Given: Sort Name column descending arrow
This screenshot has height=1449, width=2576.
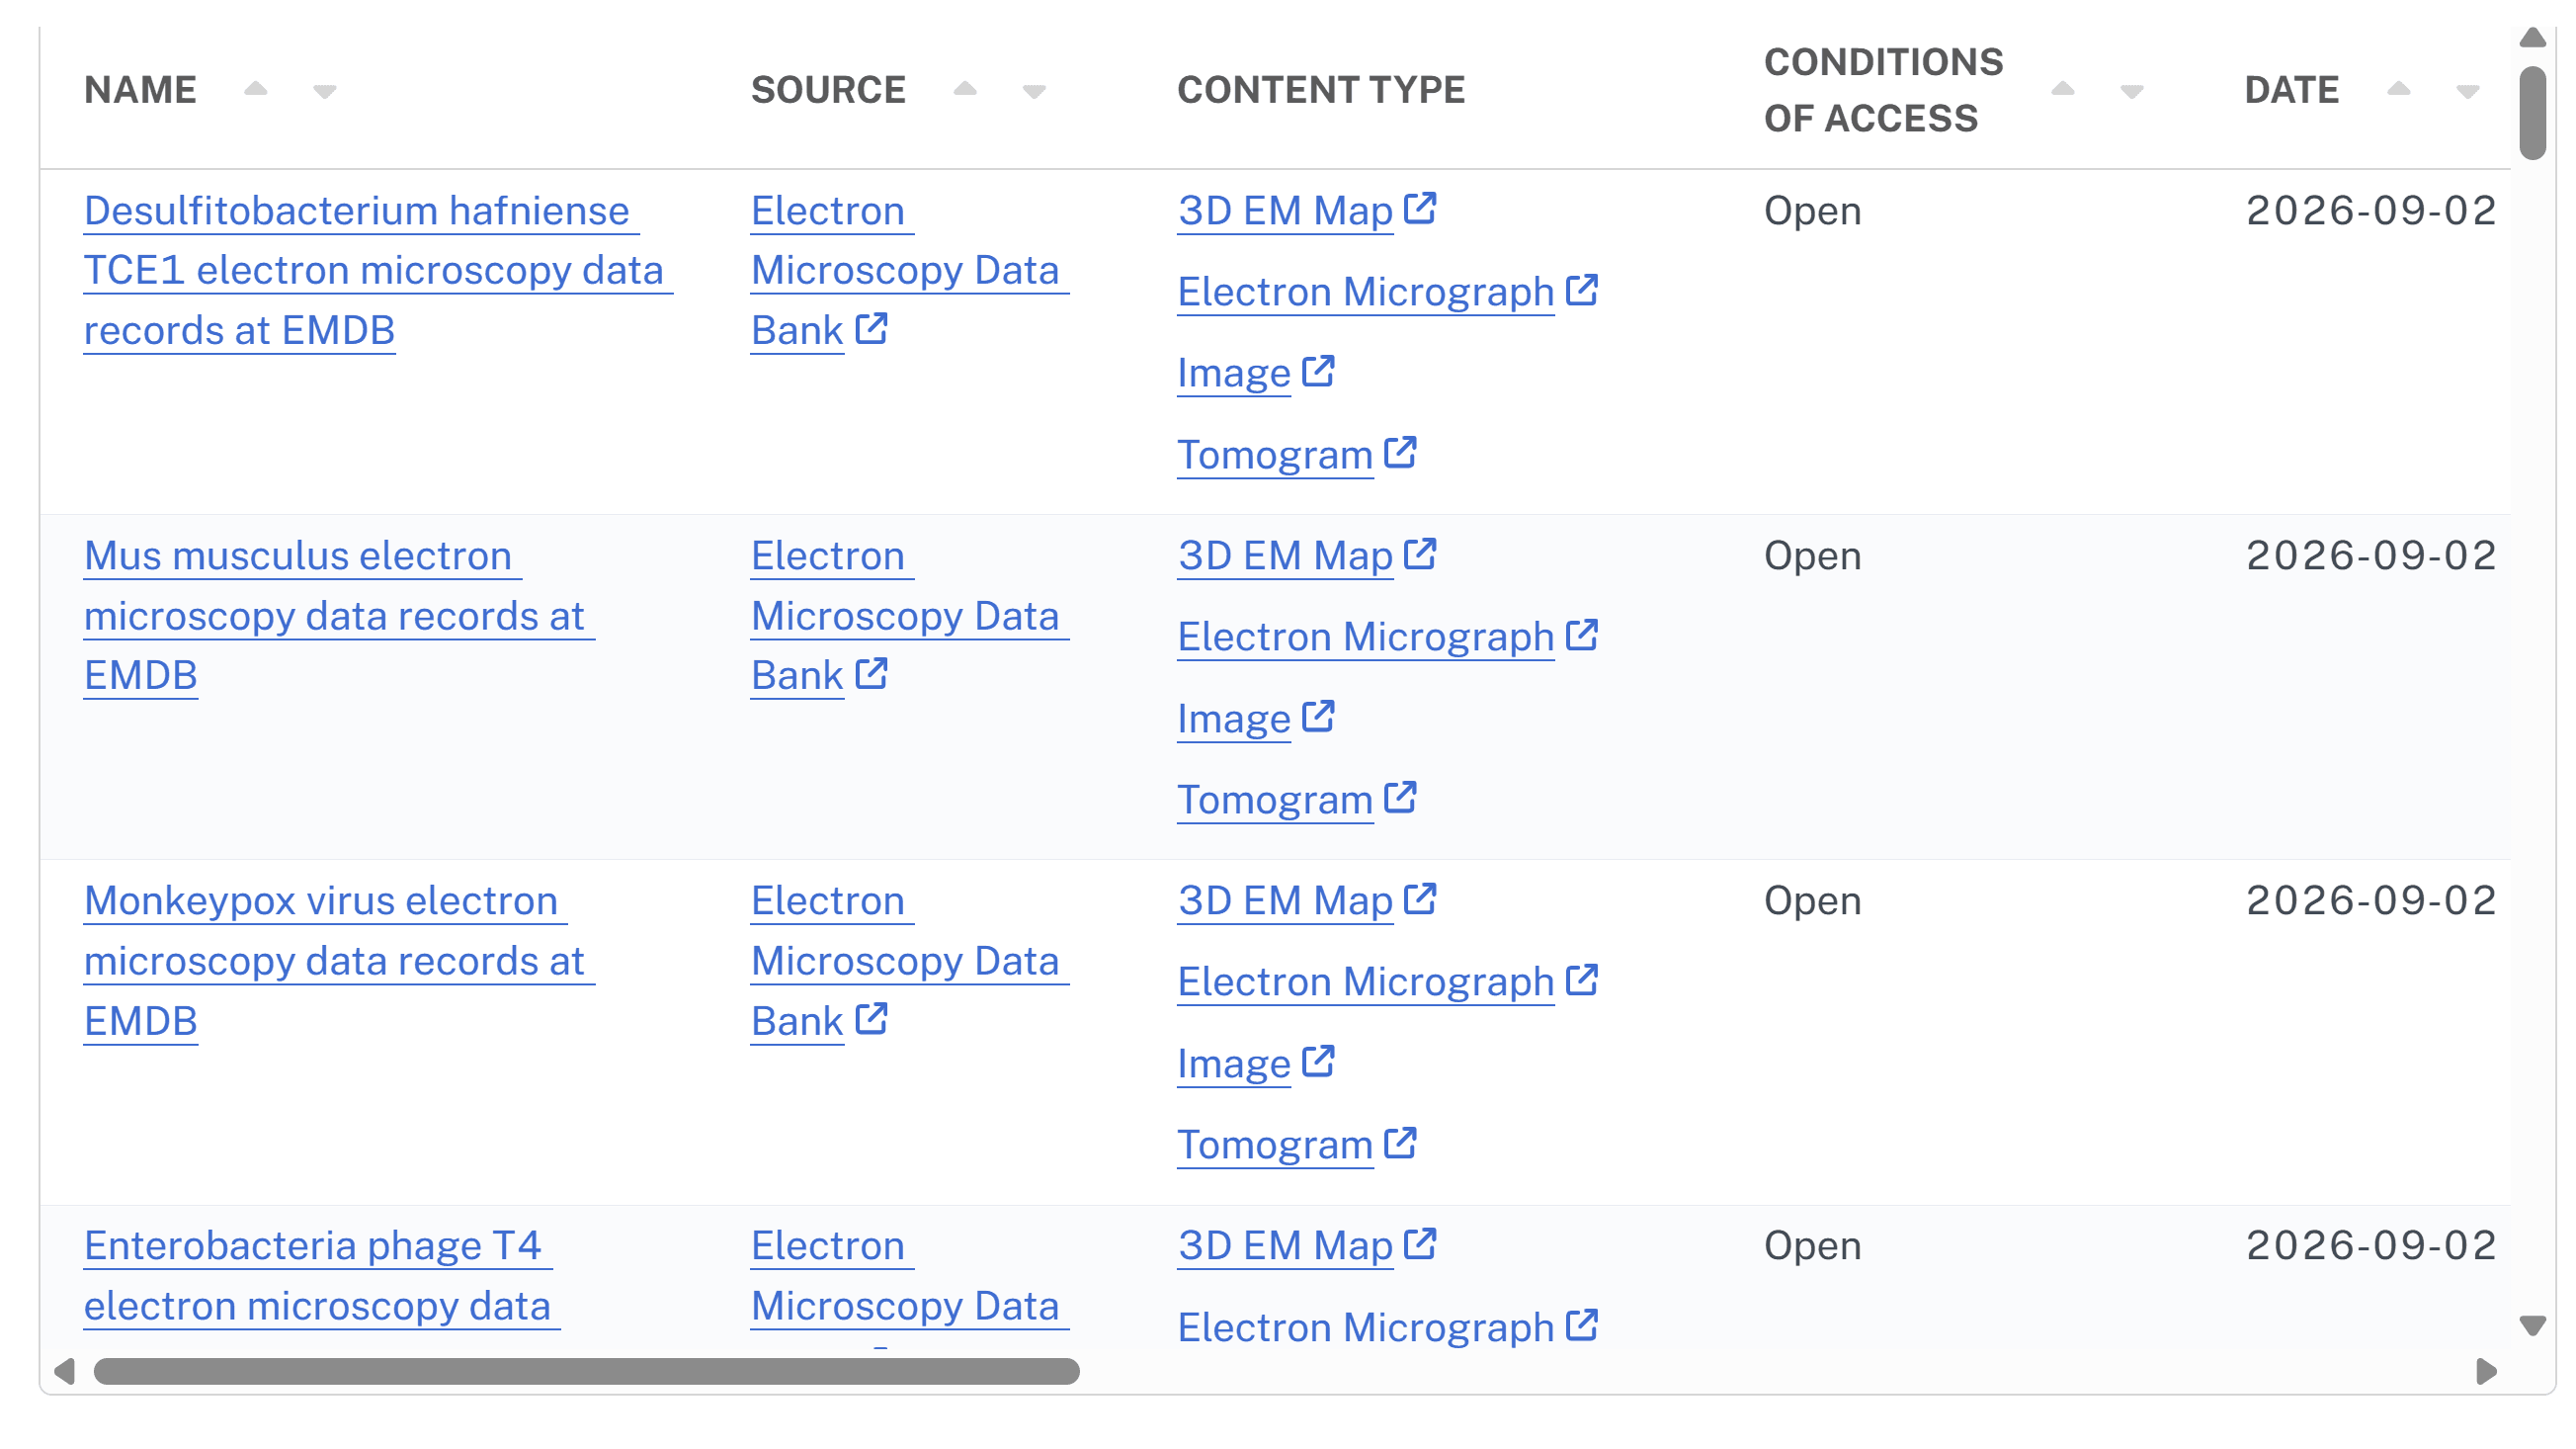Looking at the screenshot, I should [324, 92].
